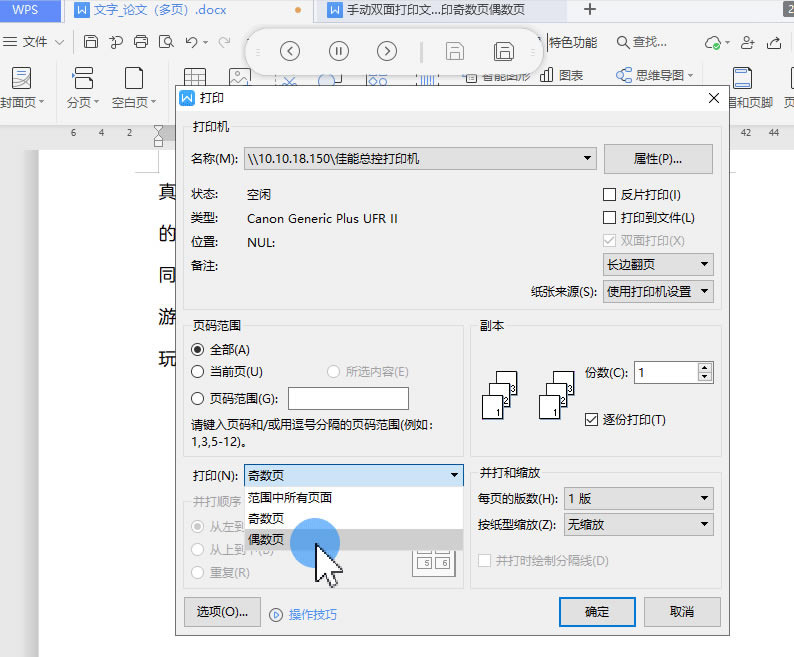Choose 偶数页 from the print list
Screen dimensions: 794x657
tap(266, 540)
